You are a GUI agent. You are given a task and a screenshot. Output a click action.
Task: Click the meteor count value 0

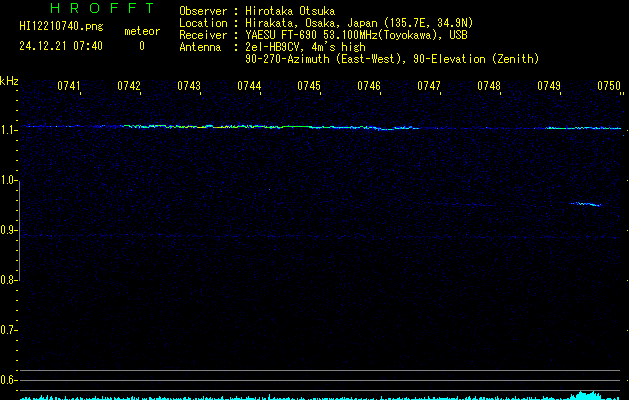(x=142, y=46)
